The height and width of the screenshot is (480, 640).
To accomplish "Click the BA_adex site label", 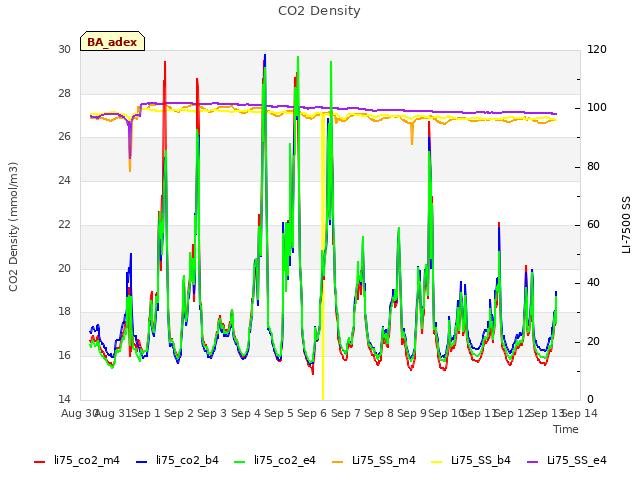I will [x=112, y=42].
